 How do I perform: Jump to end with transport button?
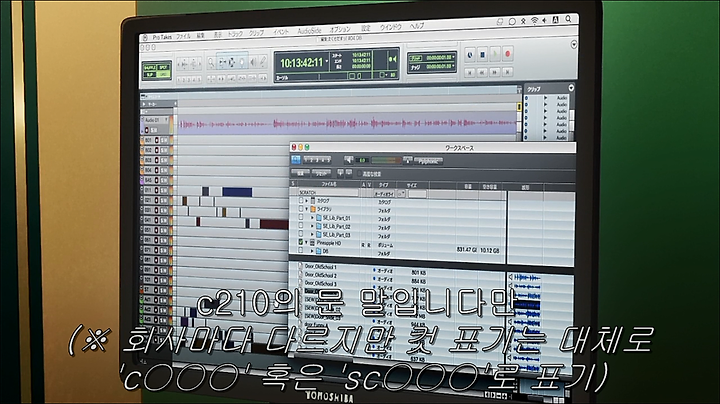click(507, 72)
